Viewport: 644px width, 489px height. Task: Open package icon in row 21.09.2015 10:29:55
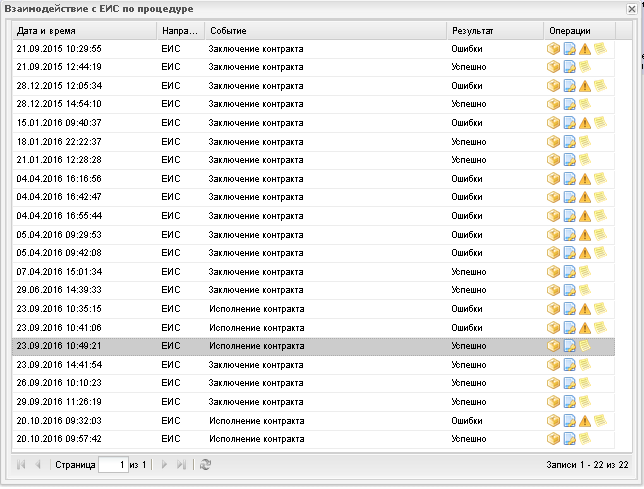(553, 49)
